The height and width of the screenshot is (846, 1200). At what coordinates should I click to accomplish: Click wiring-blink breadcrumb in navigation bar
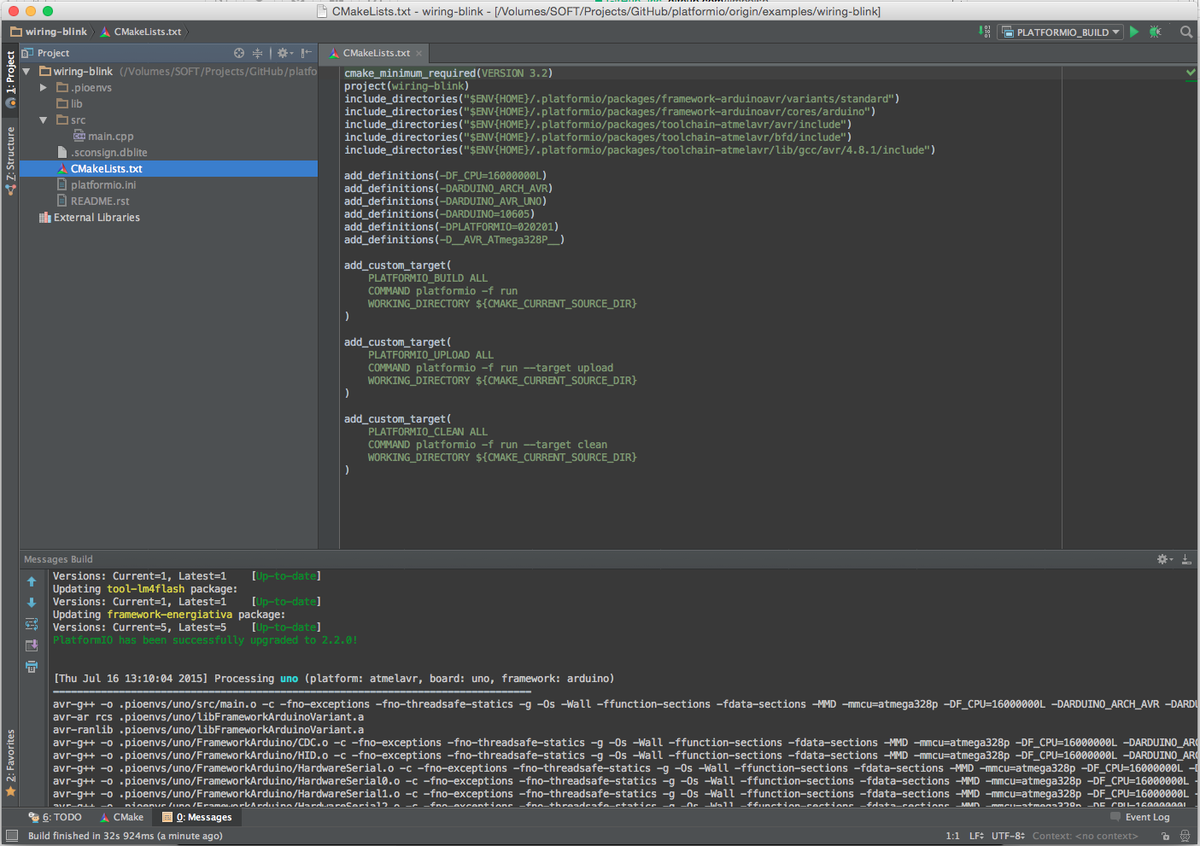point(49,32)
